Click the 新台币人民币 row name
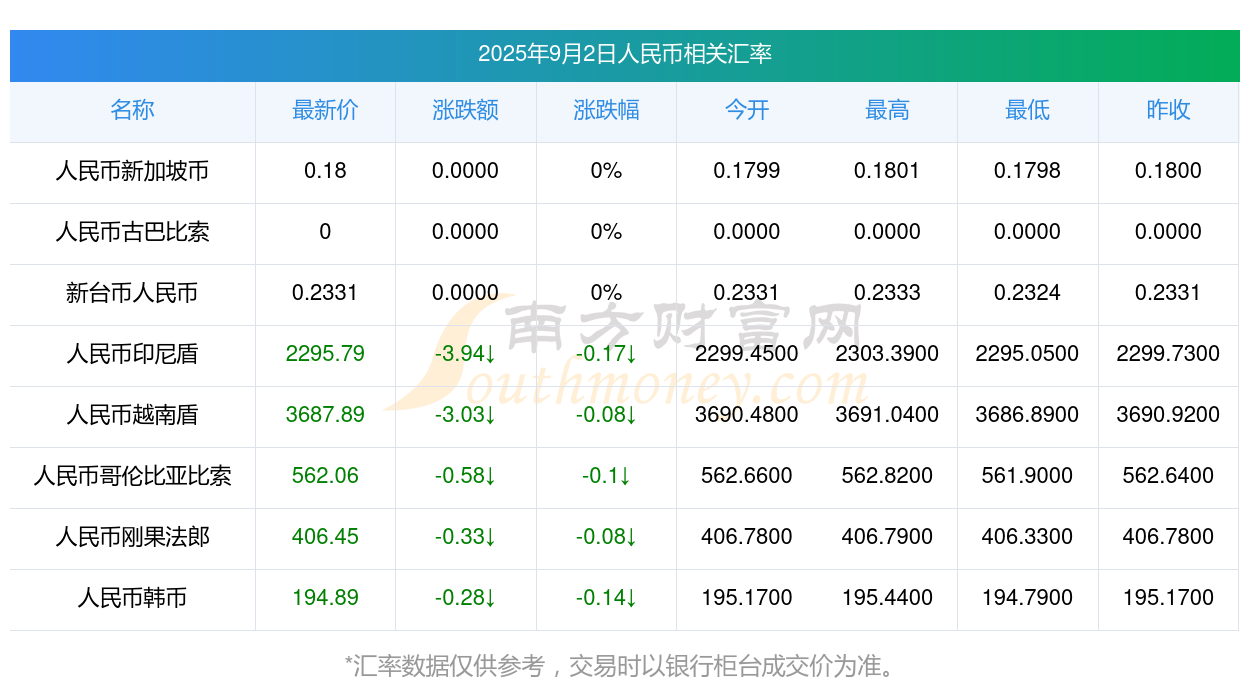This screenshot has height=698, width=1250. pyautogui.click(x=132, y=293)
